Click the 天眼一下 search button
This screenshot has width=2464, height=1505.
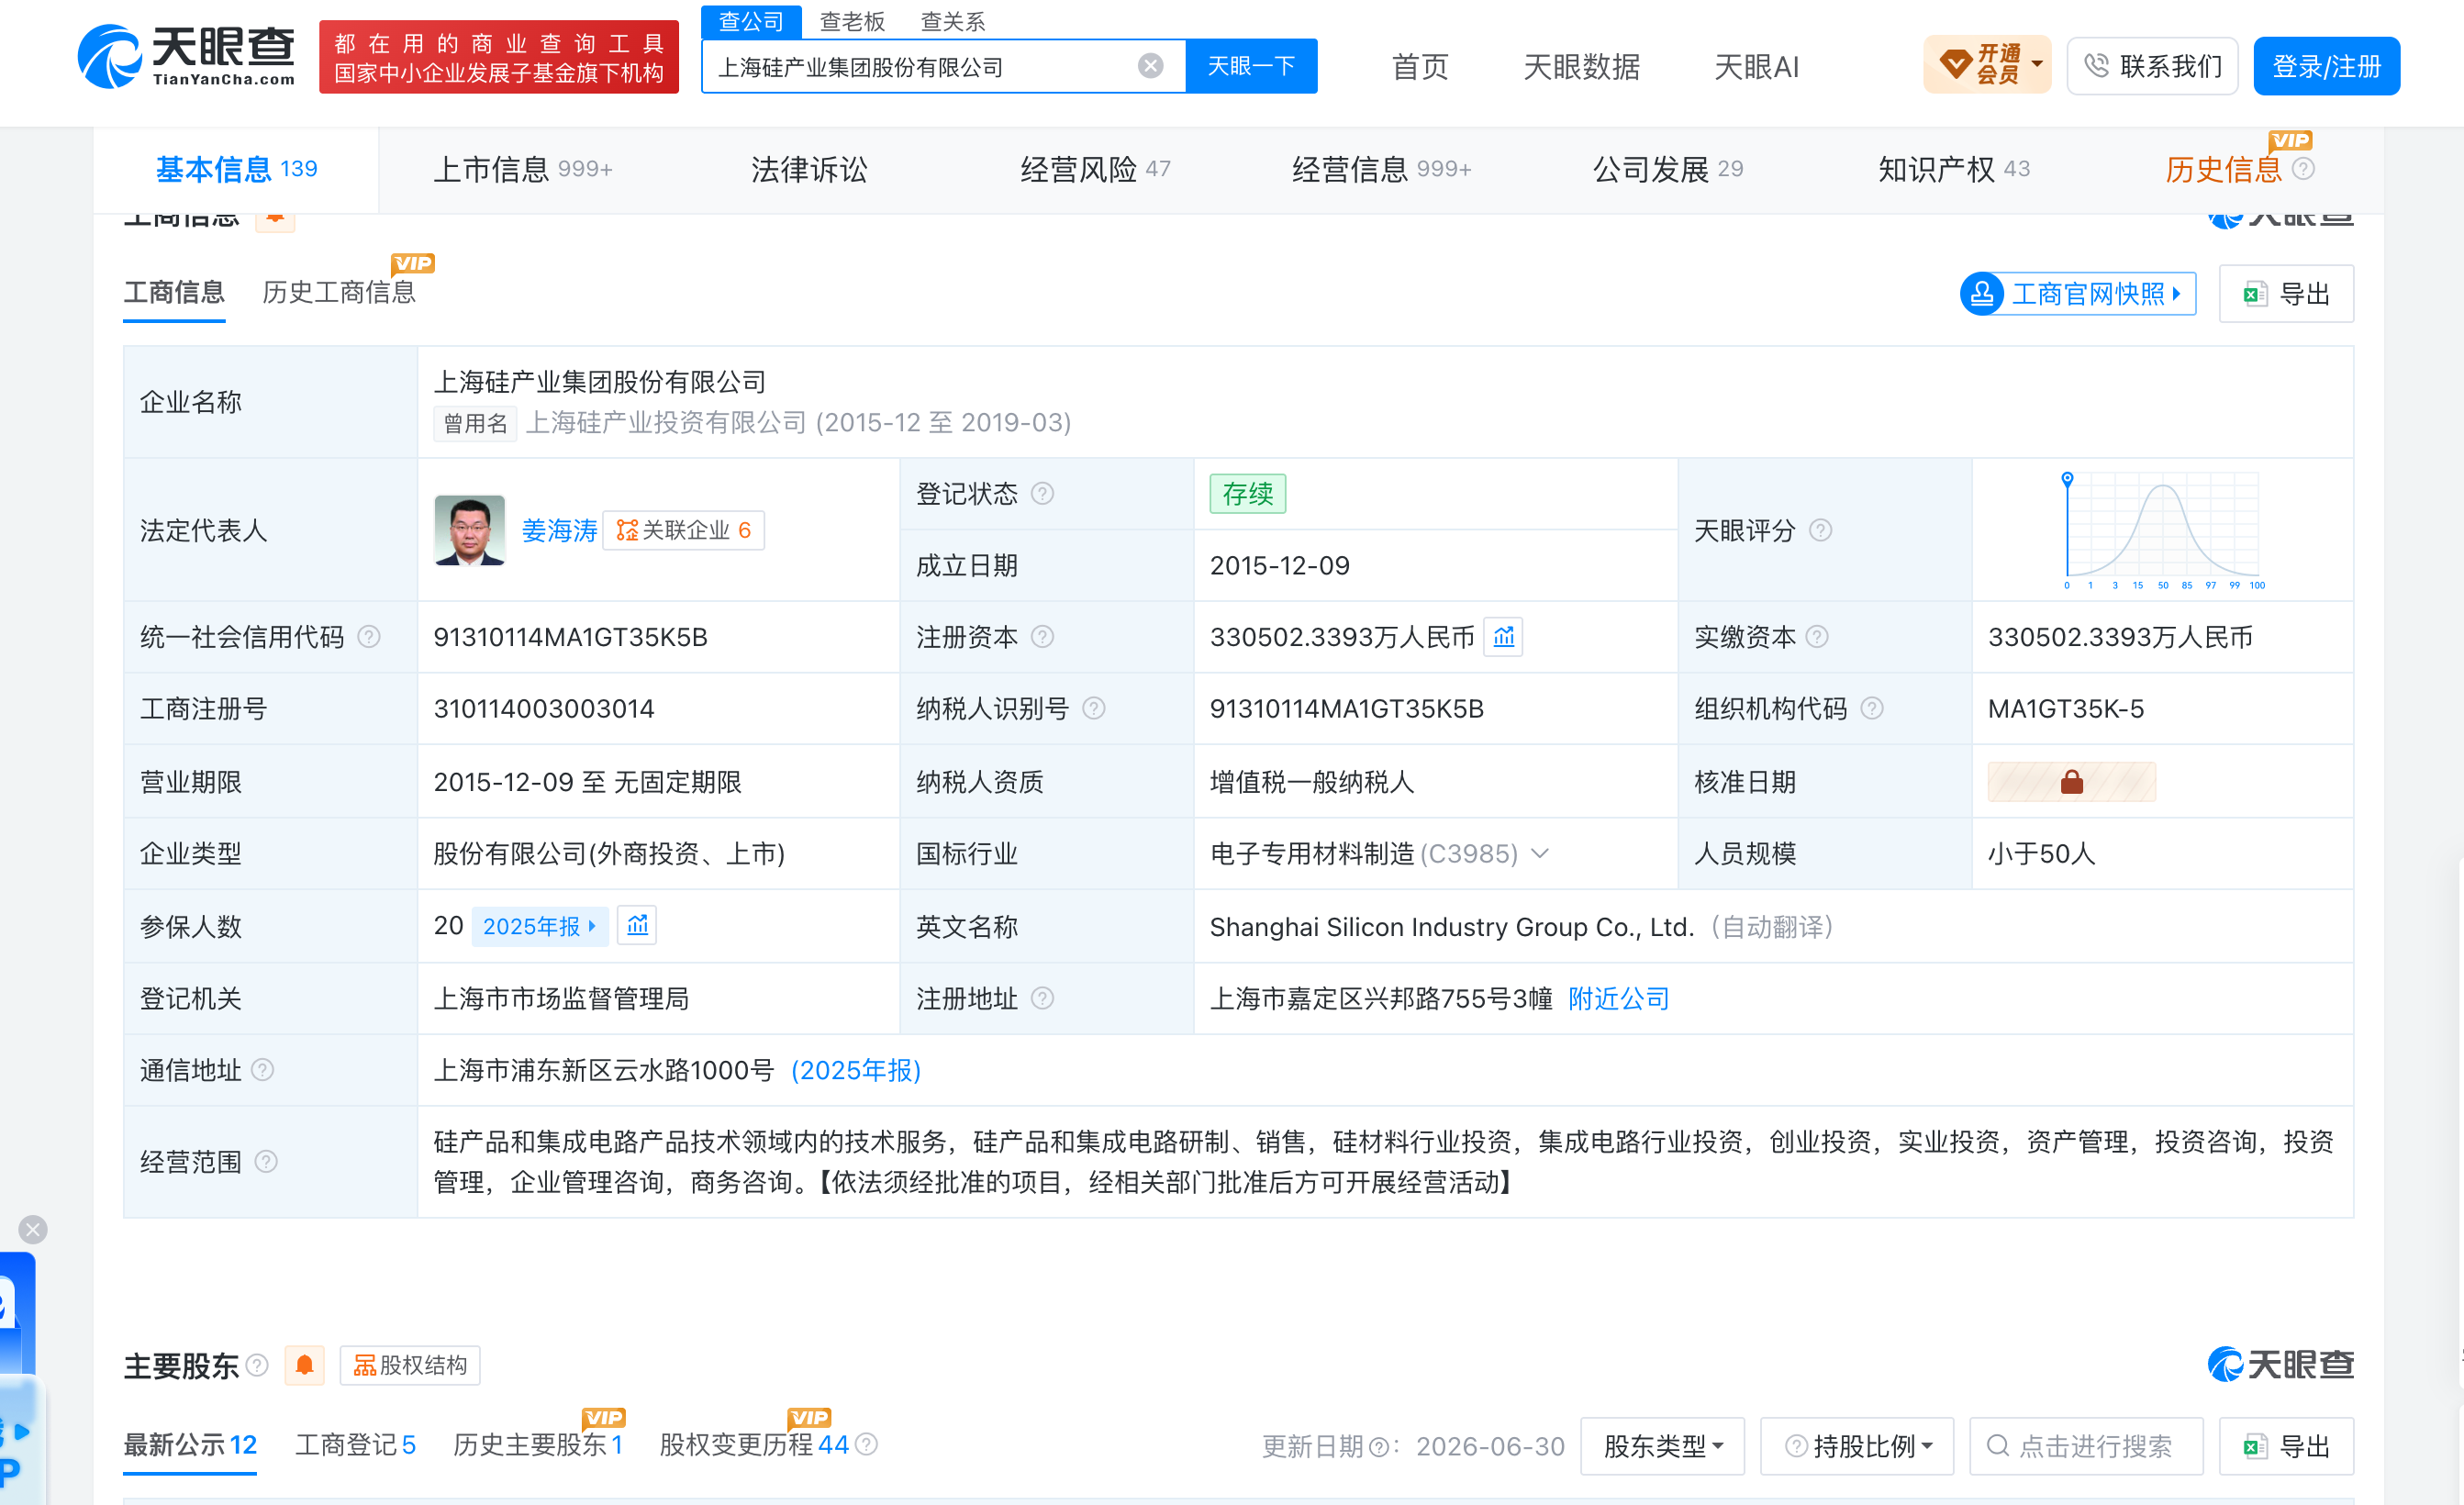(1251, 66)
